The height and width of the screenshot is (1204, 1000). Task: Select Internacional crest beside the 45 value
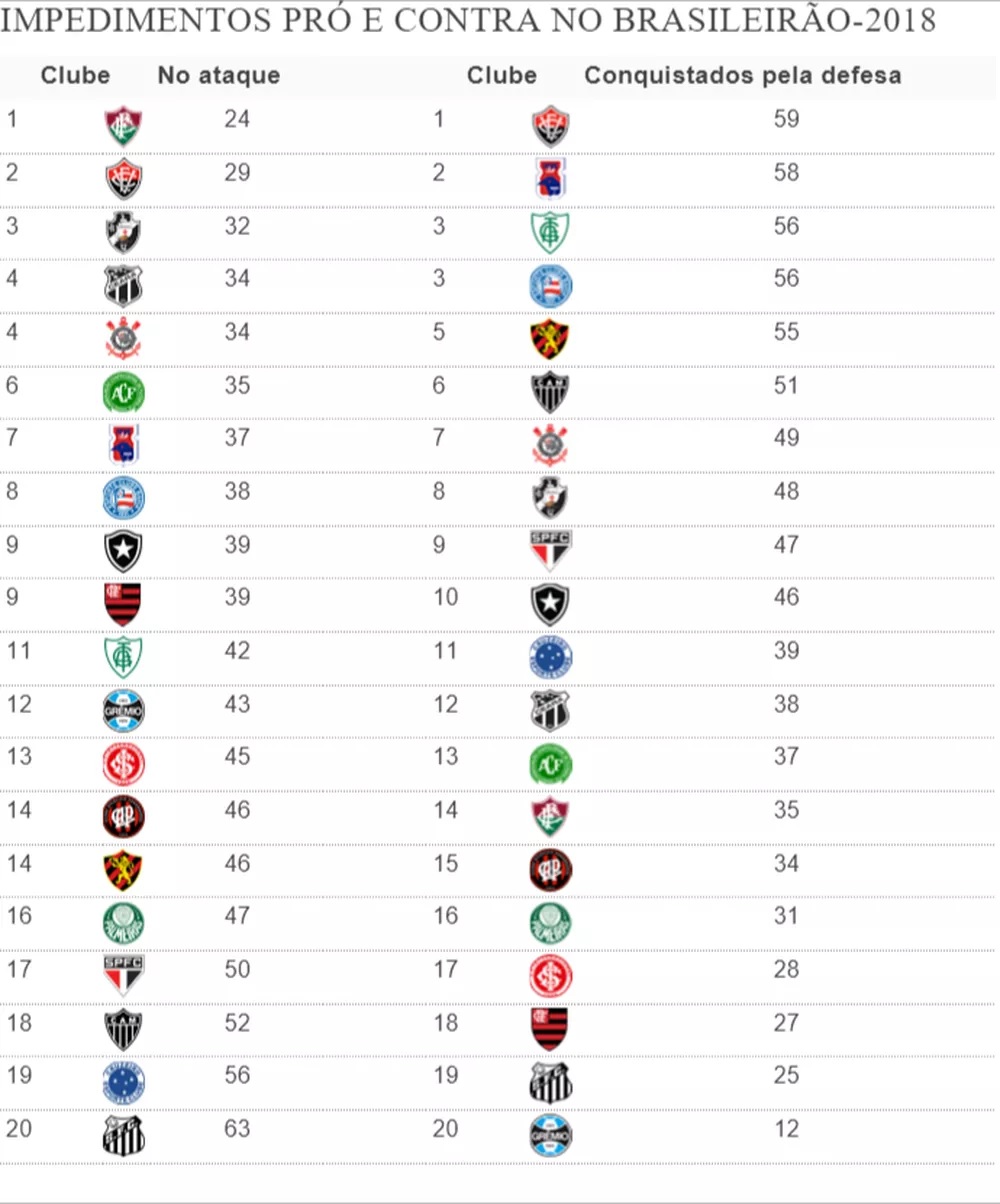[x=124, y=764]
